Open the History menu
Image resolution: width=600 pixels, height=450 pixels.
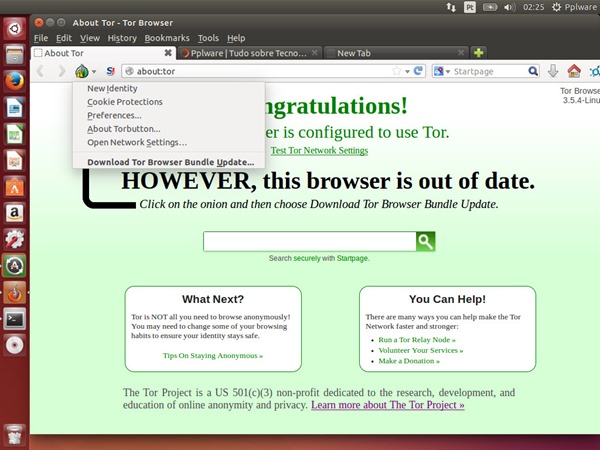122,38
